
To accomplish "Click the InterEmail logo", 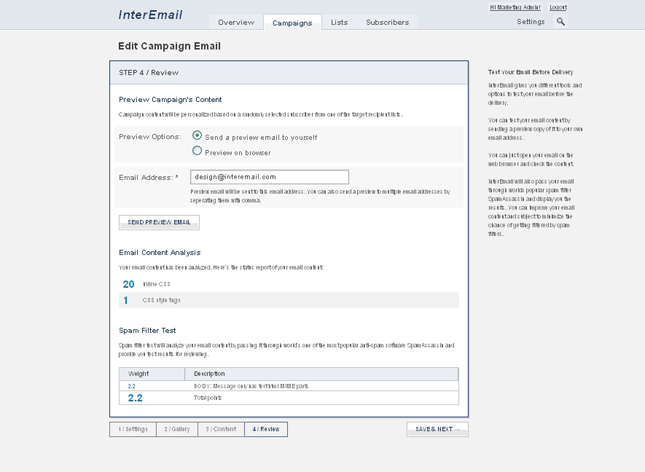I will click(x=151, y=14).
